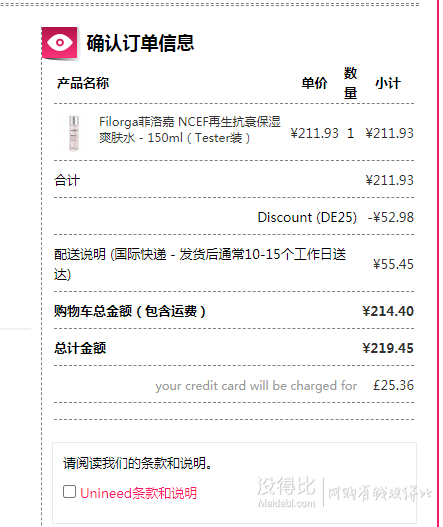
Task: Tick the Unineed条款和说明 checkbox
Action: [x=69, y=492]
